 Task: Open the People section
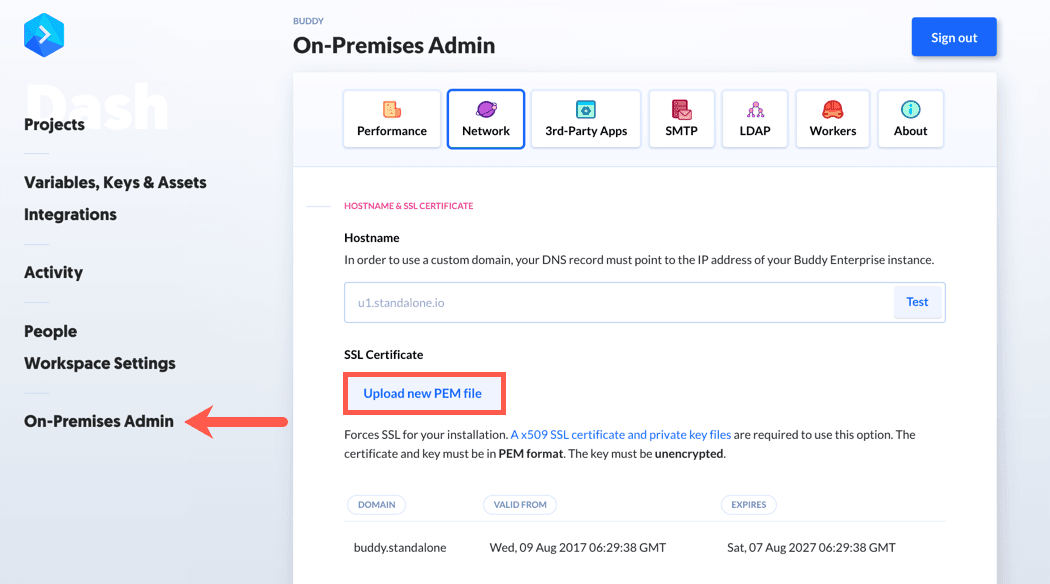point(50,331)
